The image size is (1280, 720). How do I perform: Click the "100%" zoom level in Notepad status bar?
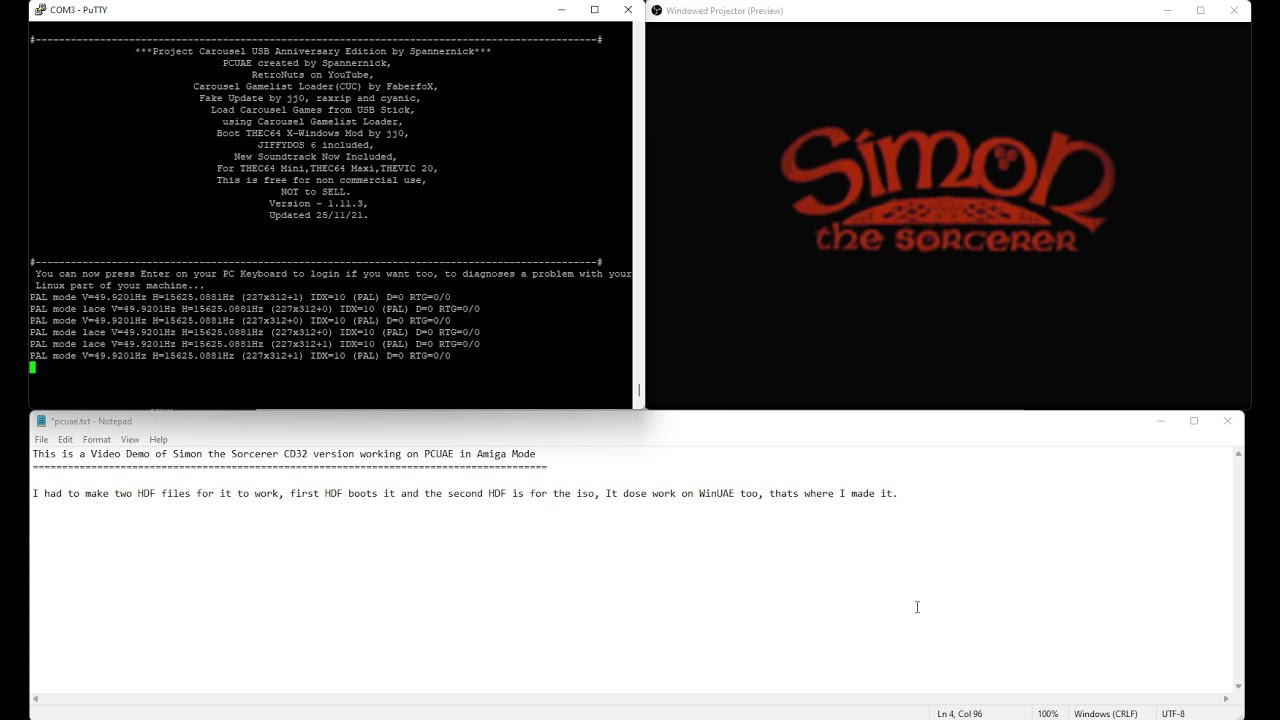click(x=1047, y=714)
